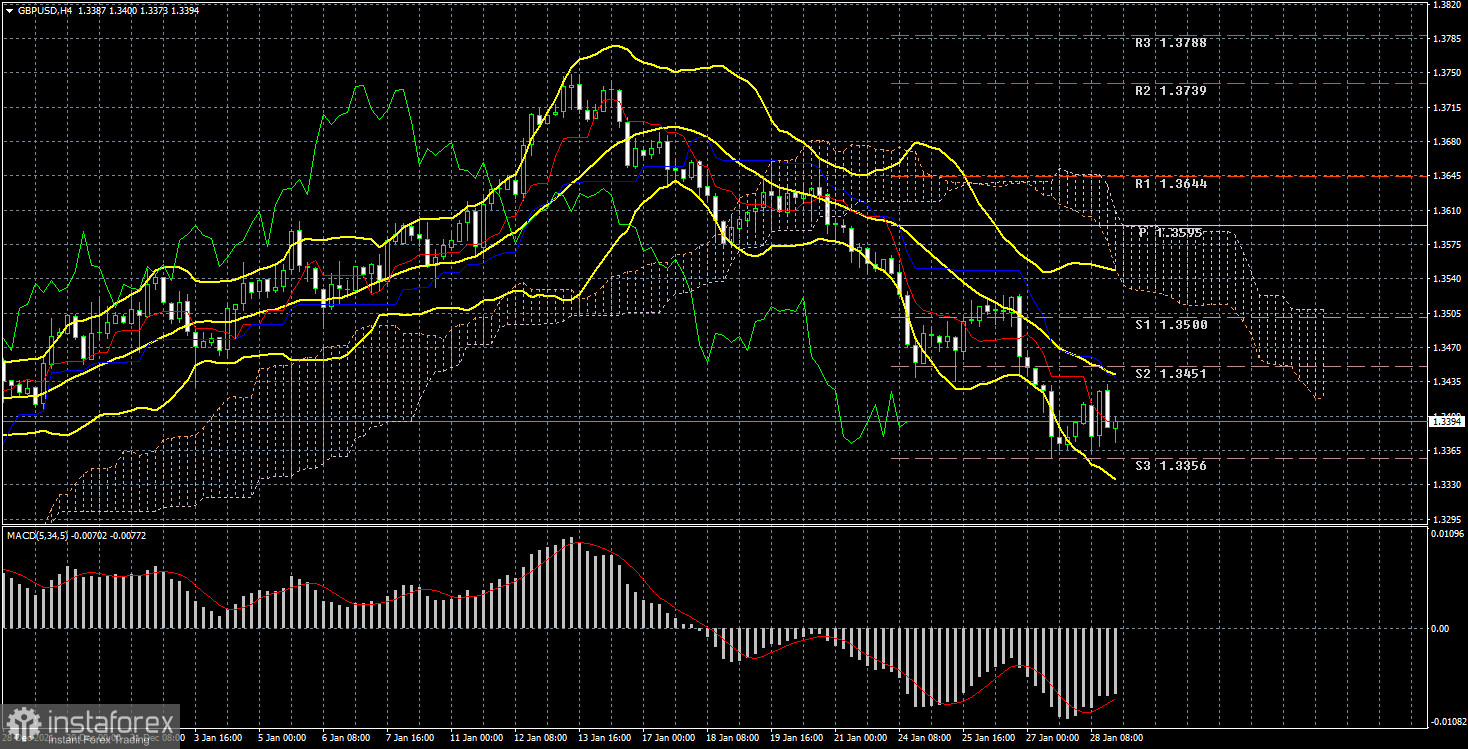Image resolution: width=1468 pixels, height=749 pixels.
Task: Click time axis label 11 Jan 00:00
Action: tap(476, 738)
